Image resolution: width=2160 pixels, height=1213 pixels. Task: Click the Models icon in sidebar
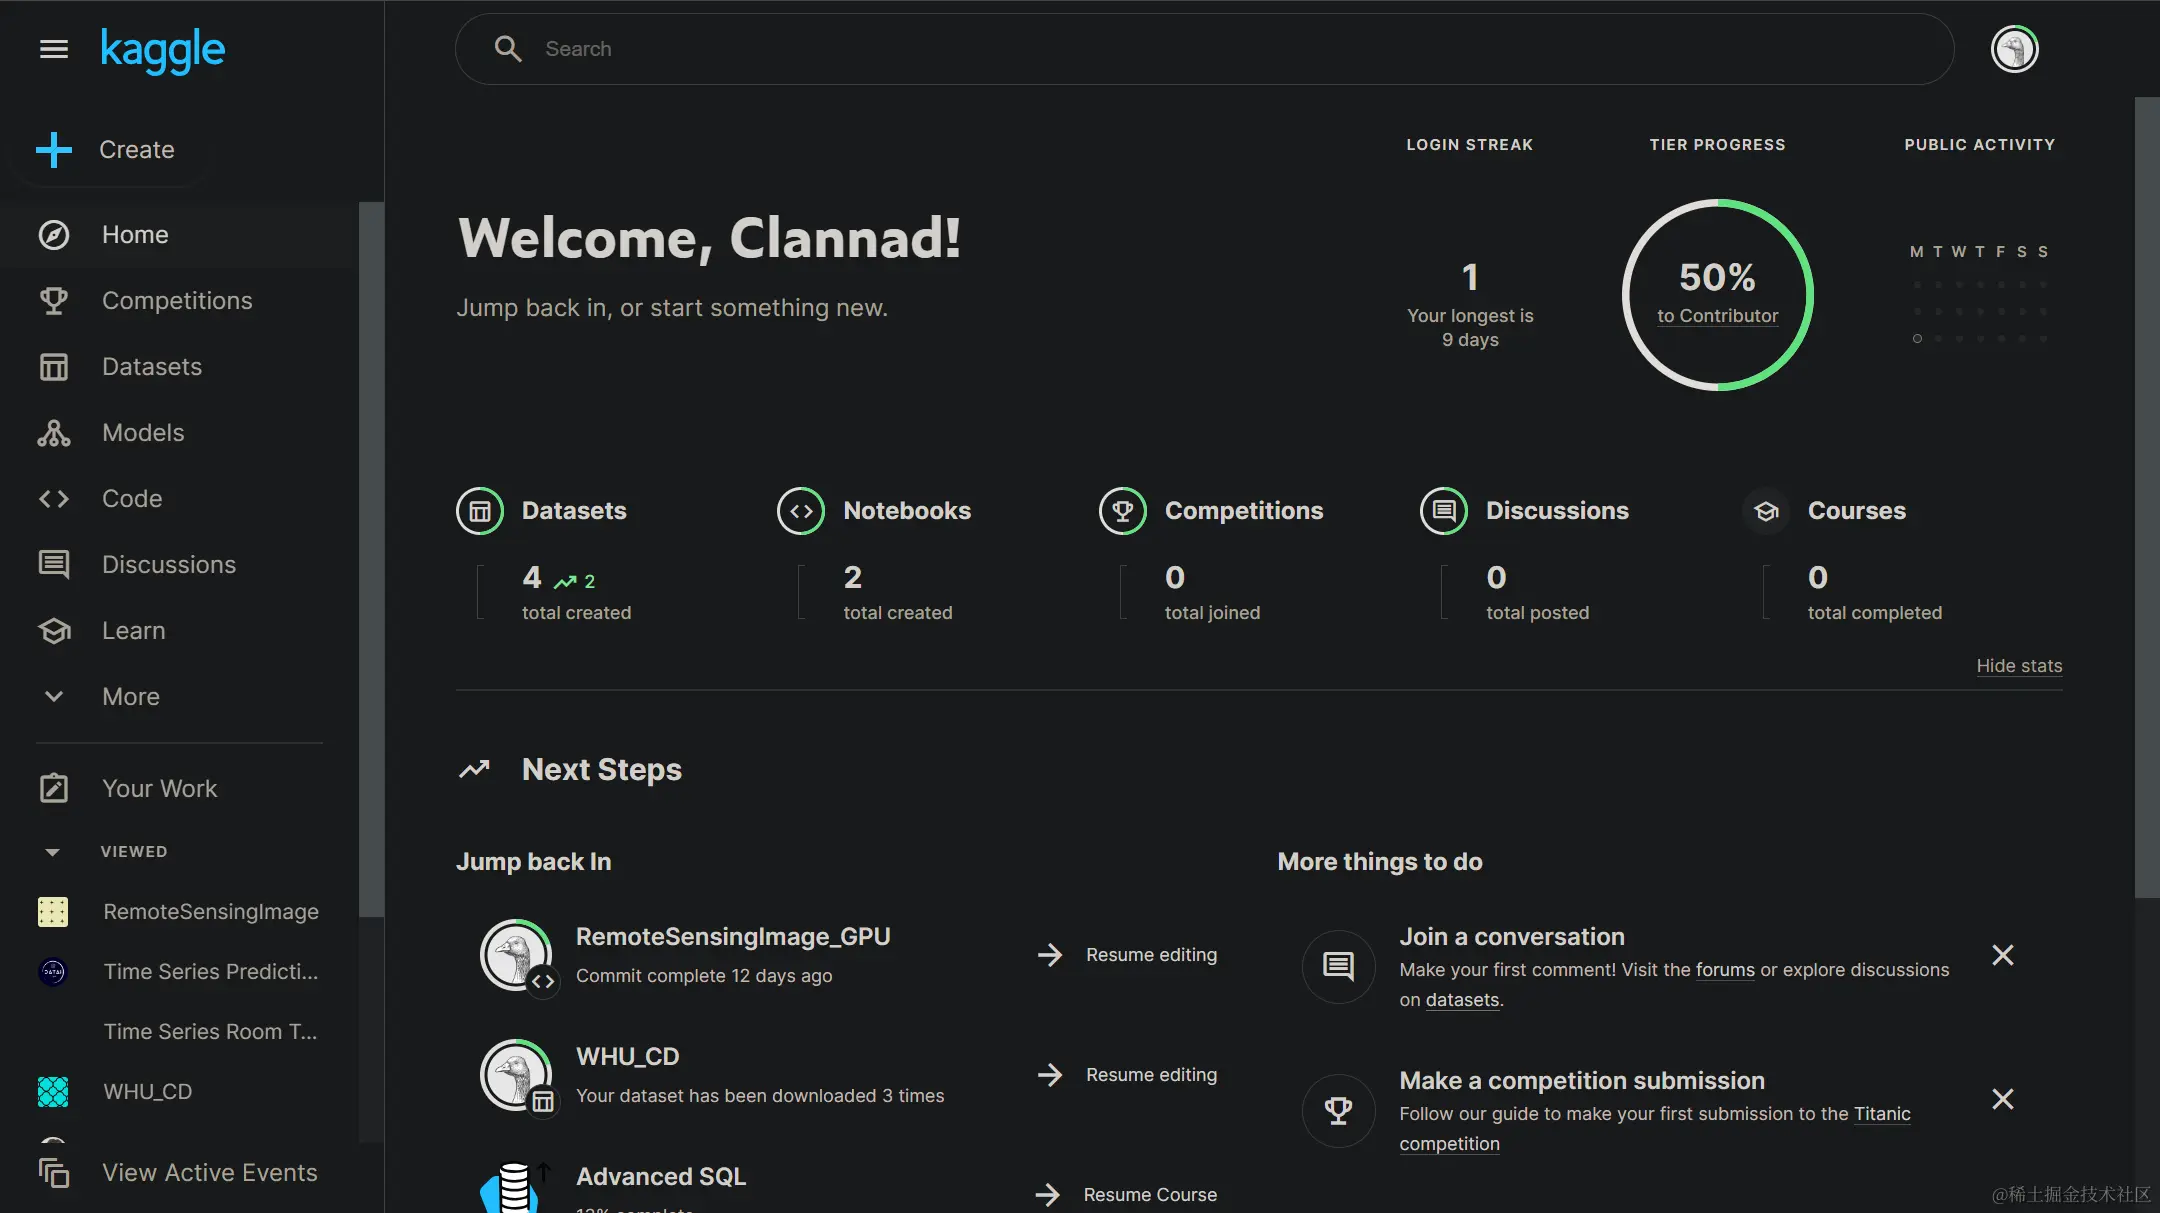point(54,433)
